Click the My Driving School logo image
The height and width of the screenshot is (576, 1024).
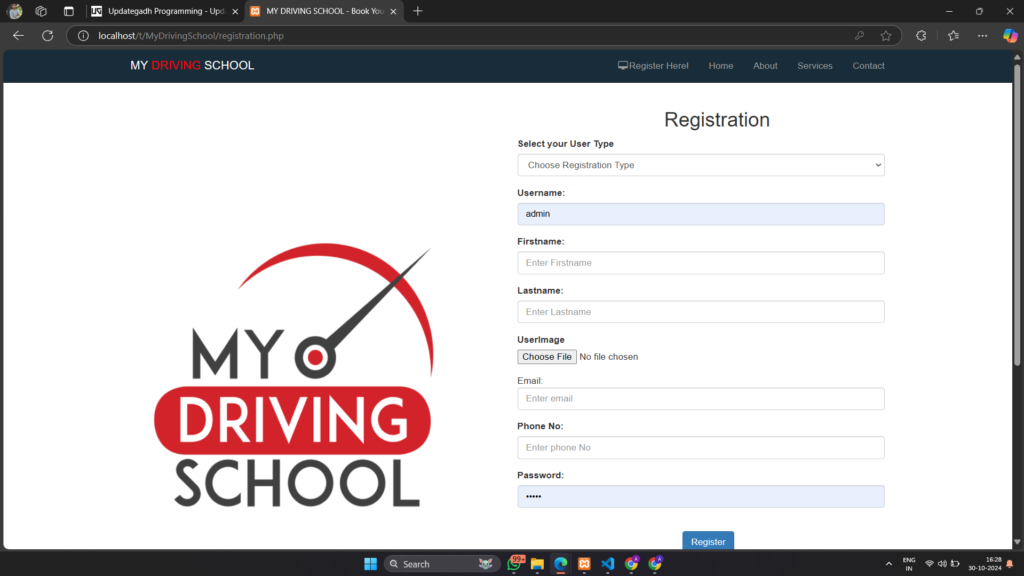(293, 376)
